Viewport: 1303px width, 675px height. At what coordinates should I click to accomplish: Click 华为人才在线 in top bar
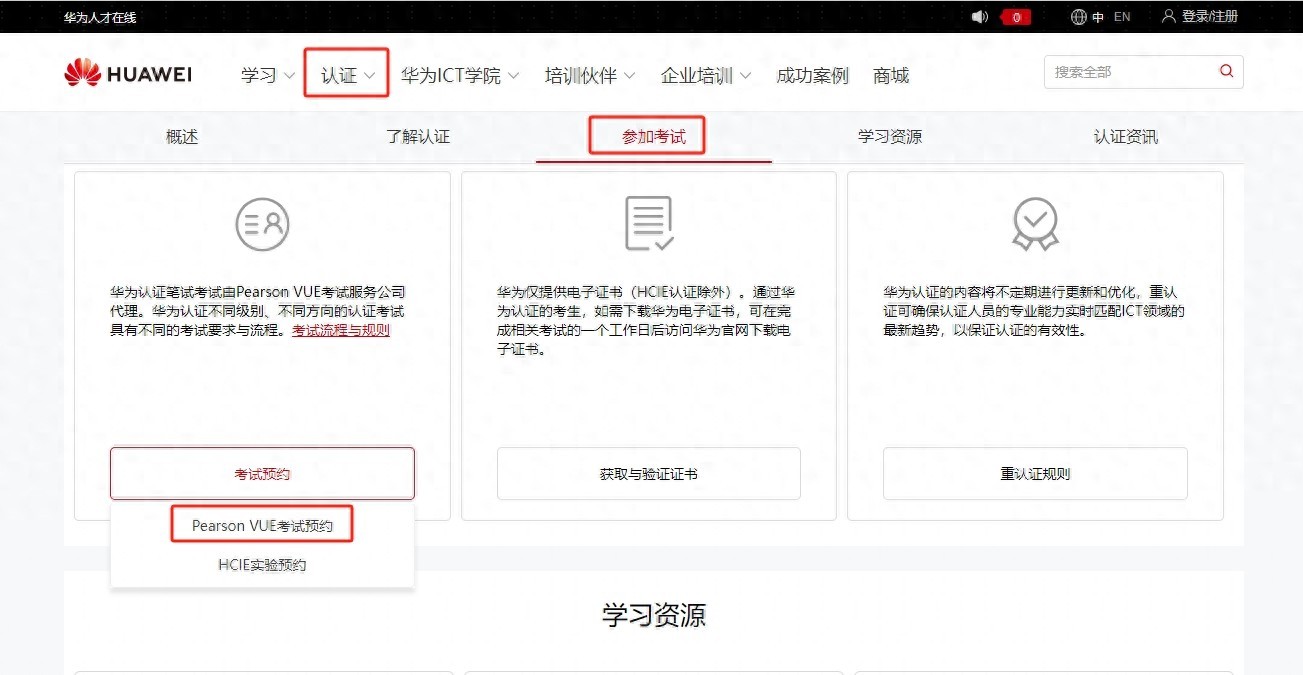pos(100,17)
